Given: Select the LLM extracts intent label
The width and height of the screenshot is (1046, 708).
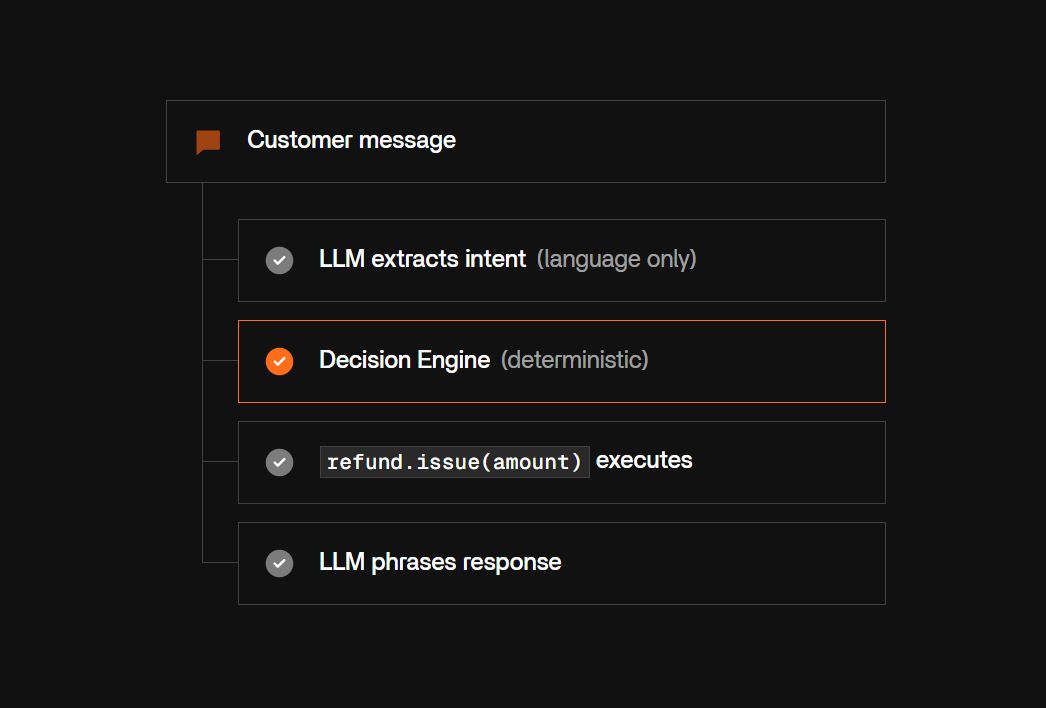Looking at the screenshot, I should click(x=422, y=259).
